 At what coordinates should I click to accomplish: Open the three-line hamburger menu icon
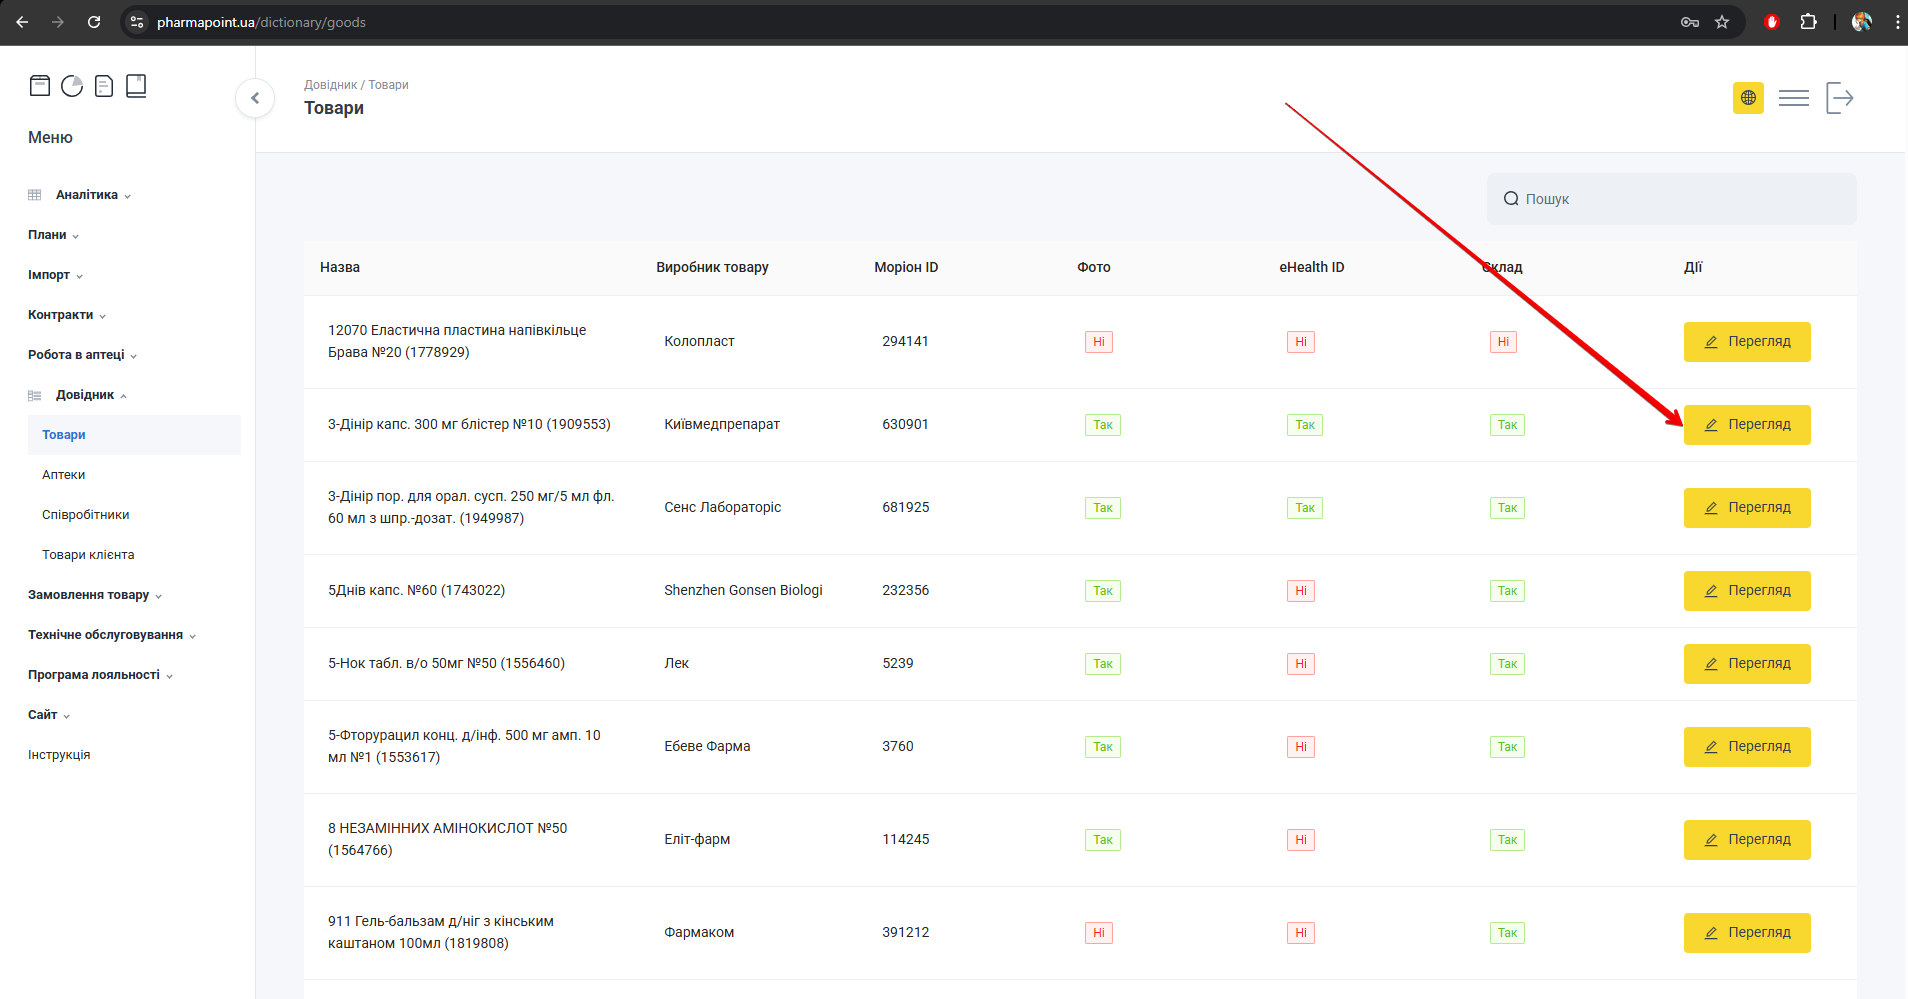(1793, 98)
